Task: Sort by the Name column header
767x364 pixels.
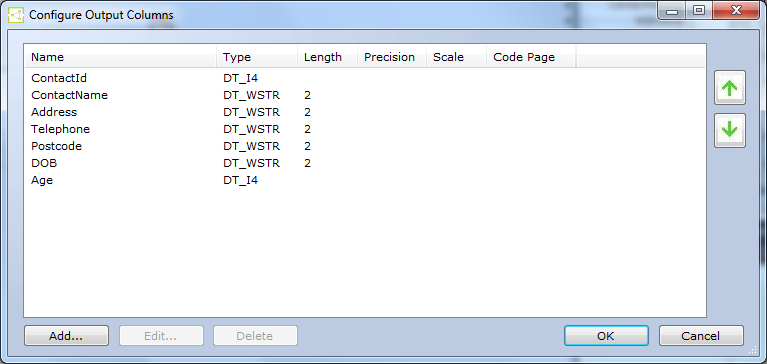Action: [120, 57]
